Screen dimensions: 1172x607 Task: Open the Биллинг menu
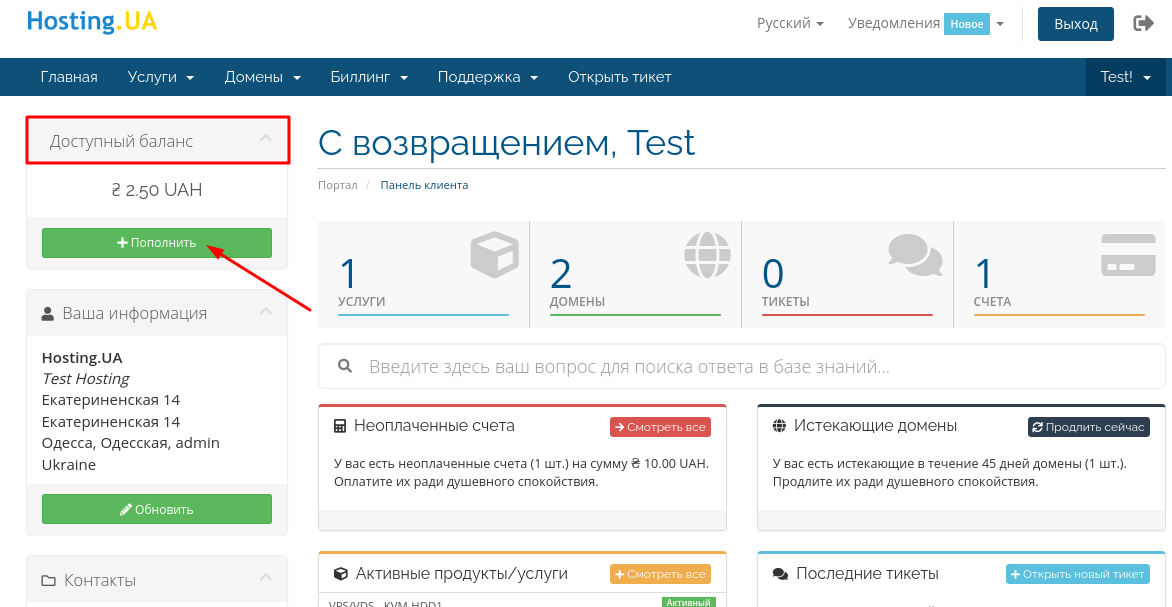pyautogui.click(x=369, y=77)
